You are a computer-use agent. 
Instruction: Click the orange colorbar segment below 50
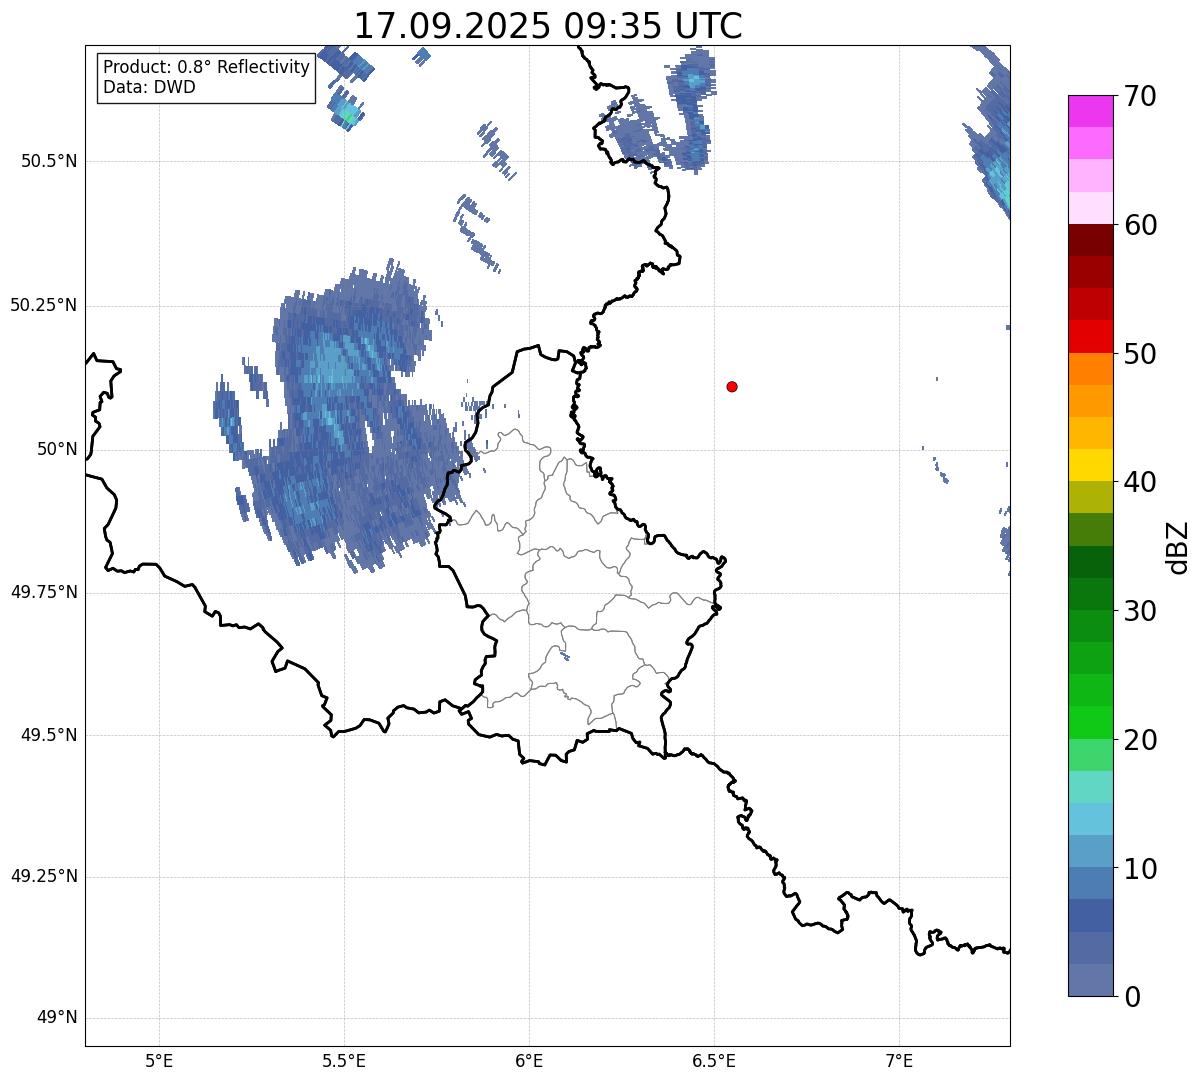click(1091, 369)
